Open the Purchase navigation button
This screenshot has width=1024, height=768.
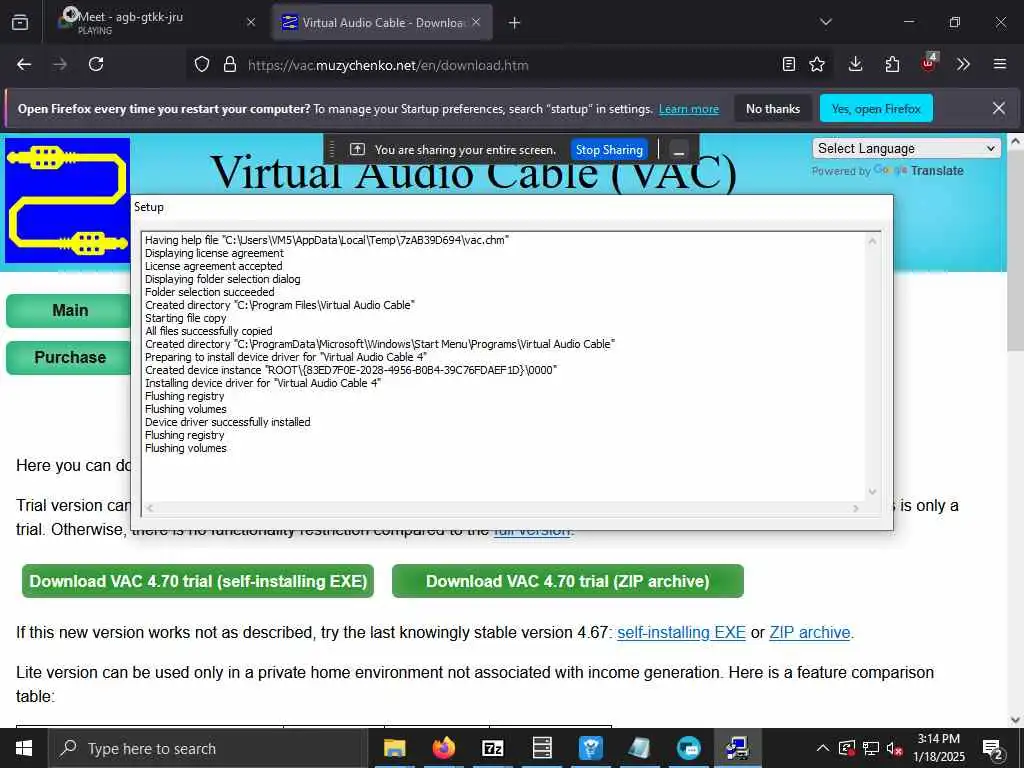pos(69,358)
